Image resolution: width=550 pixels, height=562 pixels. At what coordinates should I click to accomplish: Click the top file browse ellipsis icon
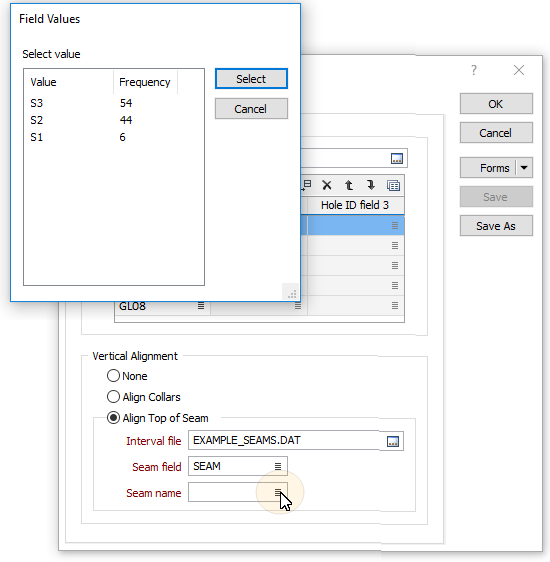point(397,158)
